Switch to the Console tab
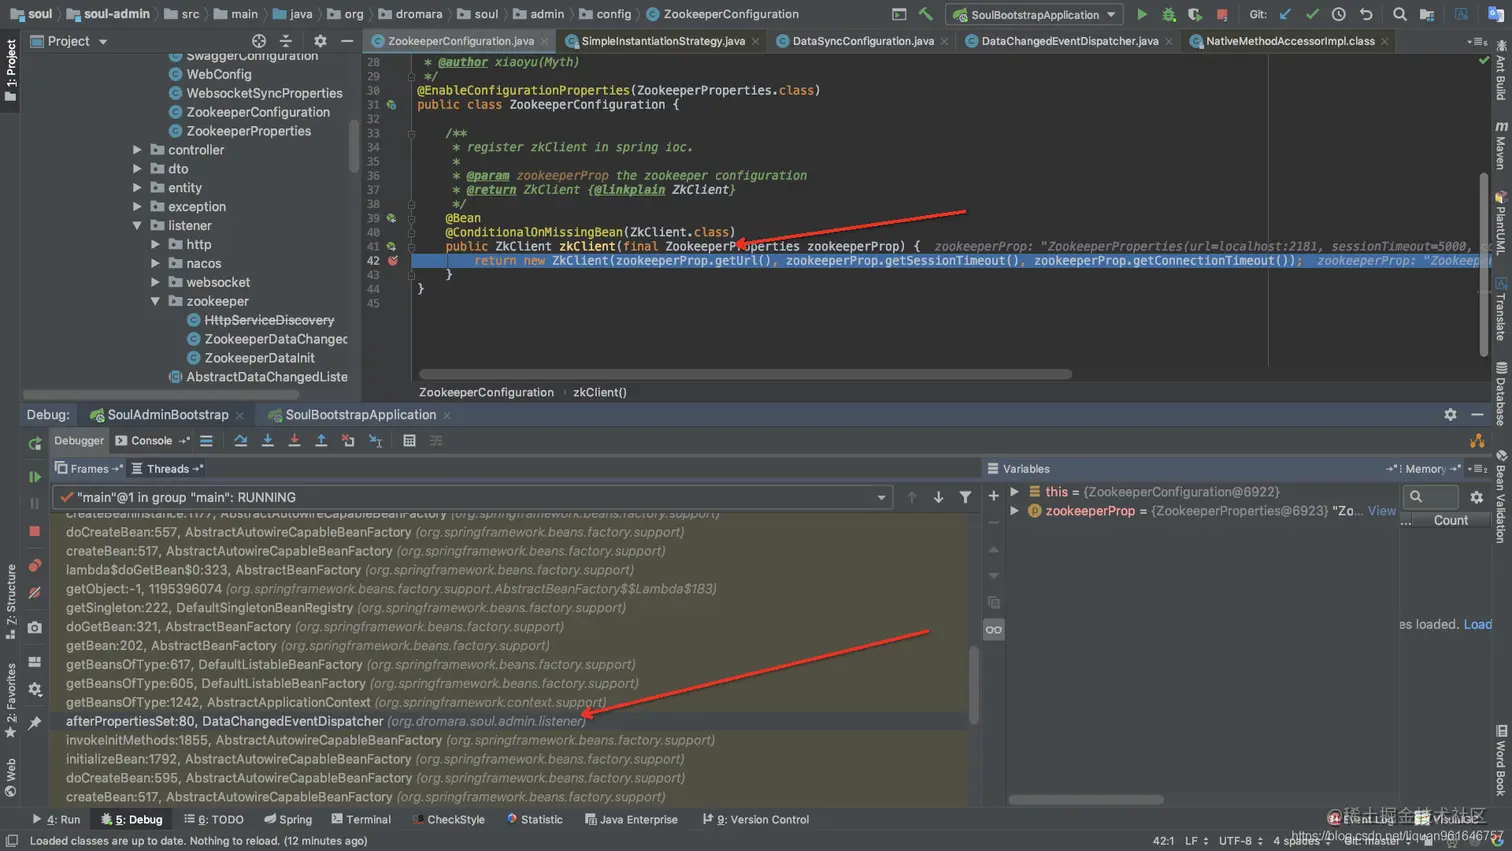The height and width of the screenshot is (851, 1512). [151, 441]
